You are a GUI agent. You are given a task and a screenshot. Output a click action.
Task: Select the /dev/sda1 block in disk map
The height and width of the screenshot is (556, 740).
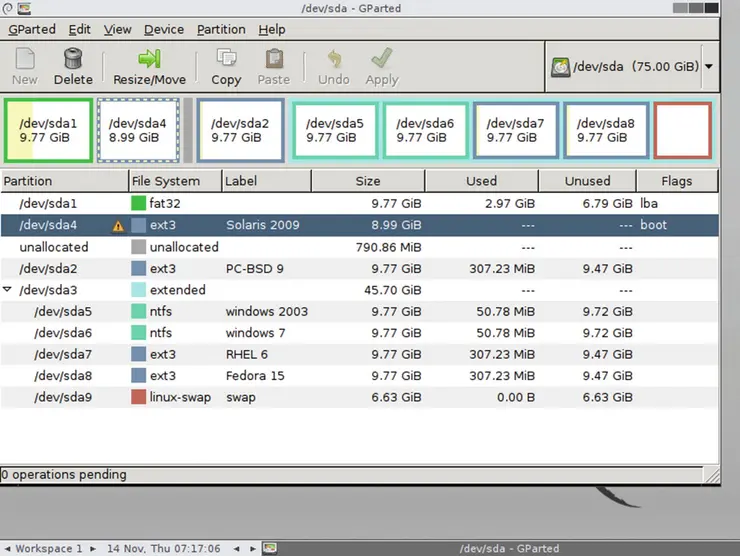[x=47, y=130]
